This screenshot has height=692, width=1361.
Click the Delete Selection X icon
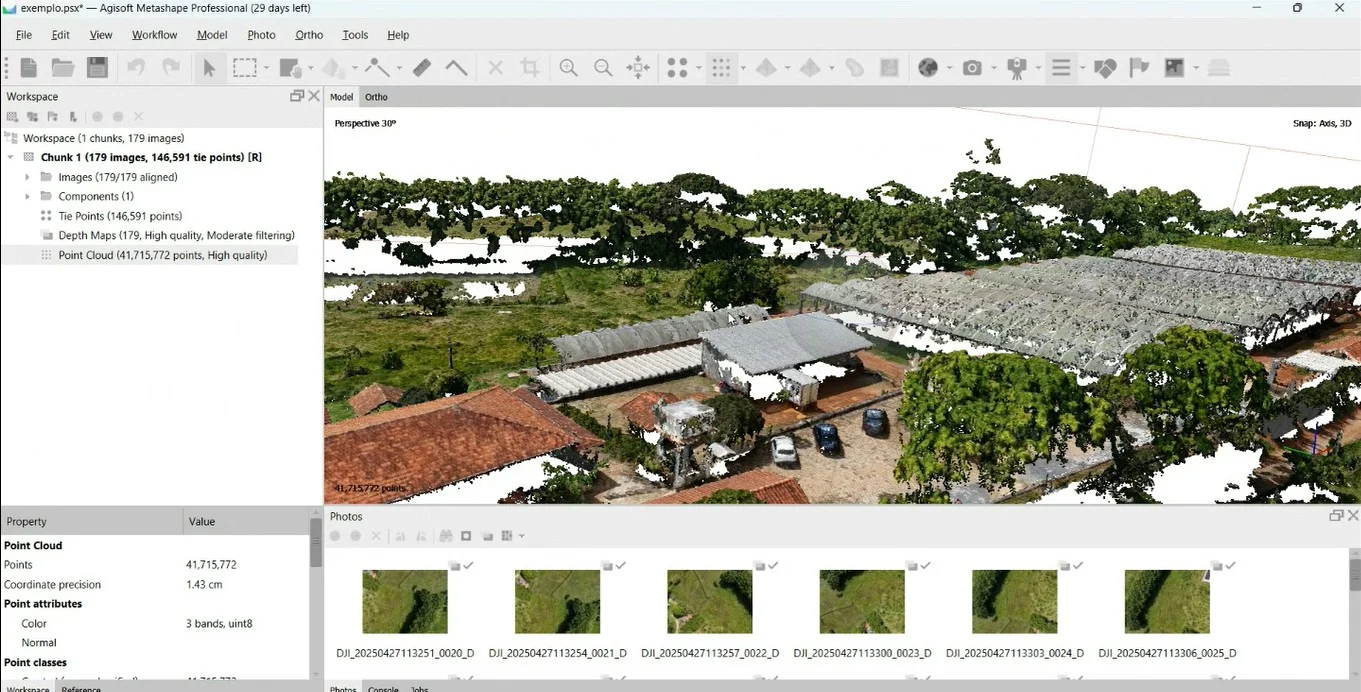tap(495, 67)
